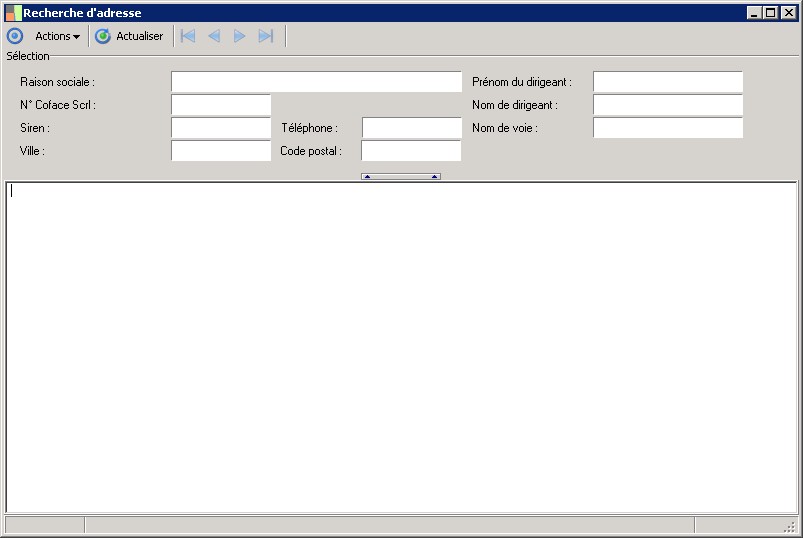Click the Raison sociale input field
This screenshot has height=538, width=803.
[x=316, y=82]
